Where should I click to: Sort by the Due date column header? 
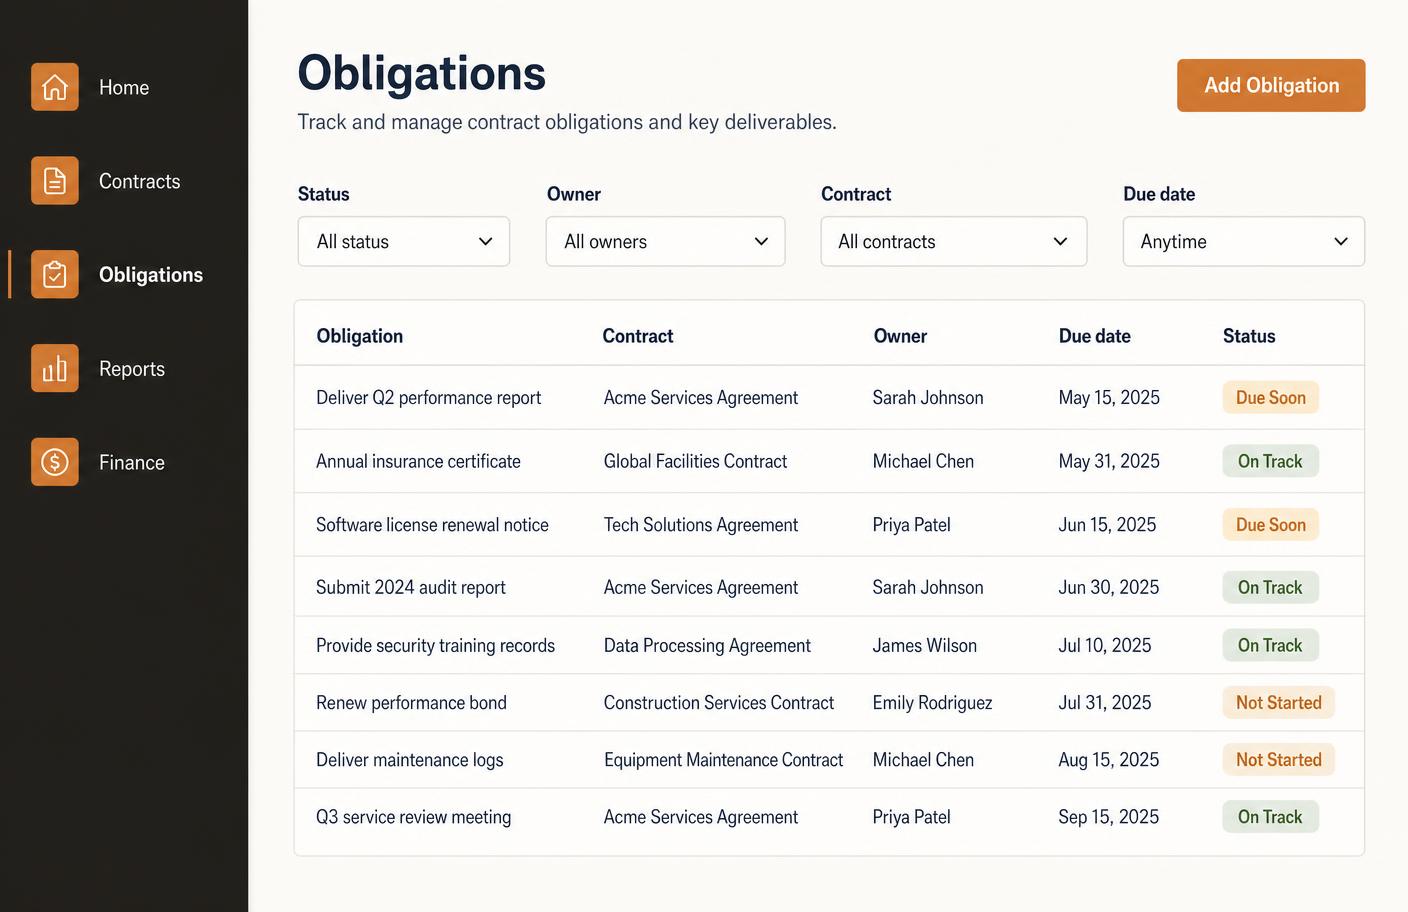(1094, 336)
